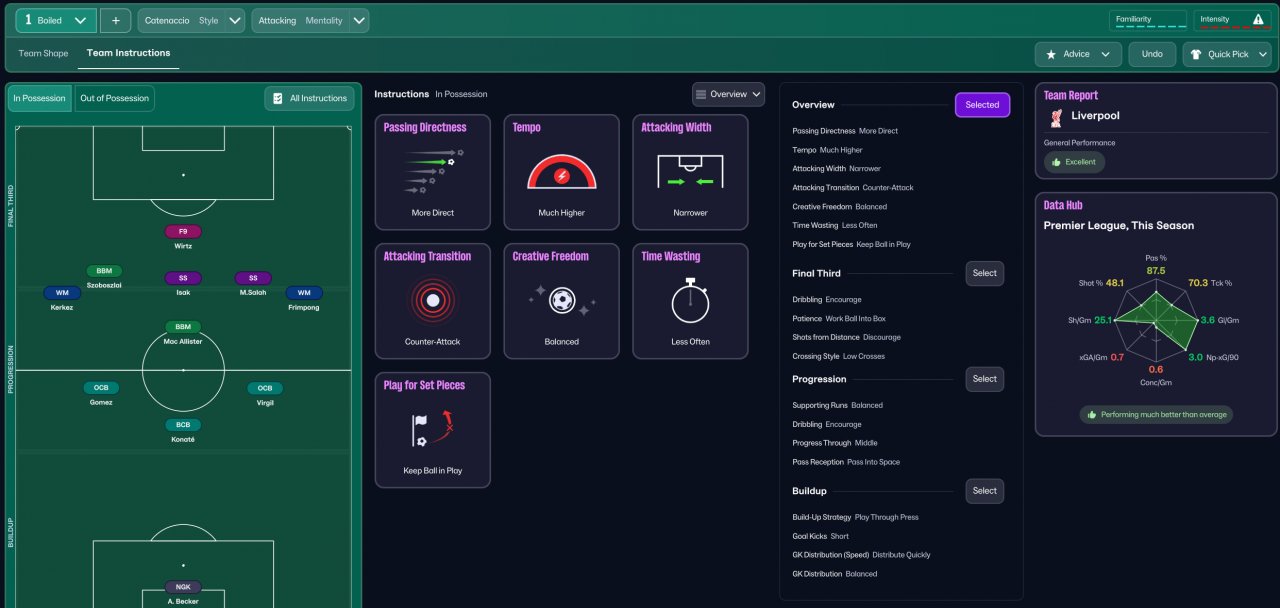Click Pass Reception Pass Into Space text
This screenshot has width=1280, height=608.
tap(846, 462)
